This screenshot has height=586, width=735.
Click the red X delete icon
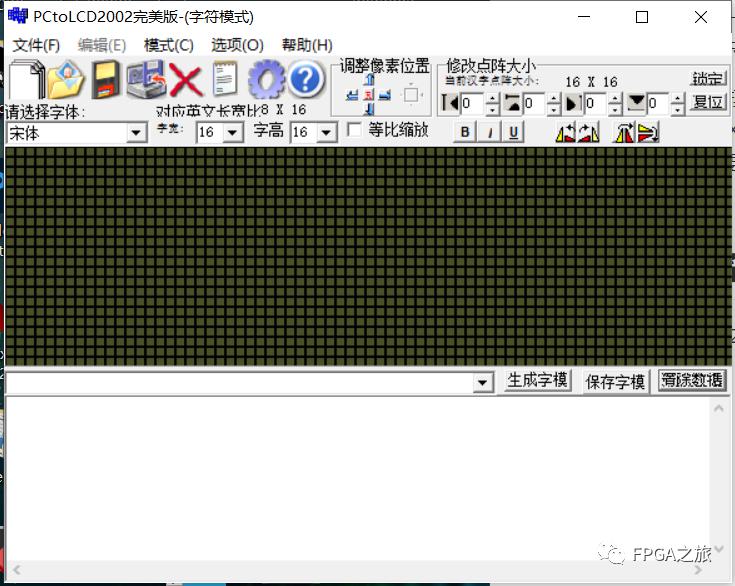pos(186,80)
